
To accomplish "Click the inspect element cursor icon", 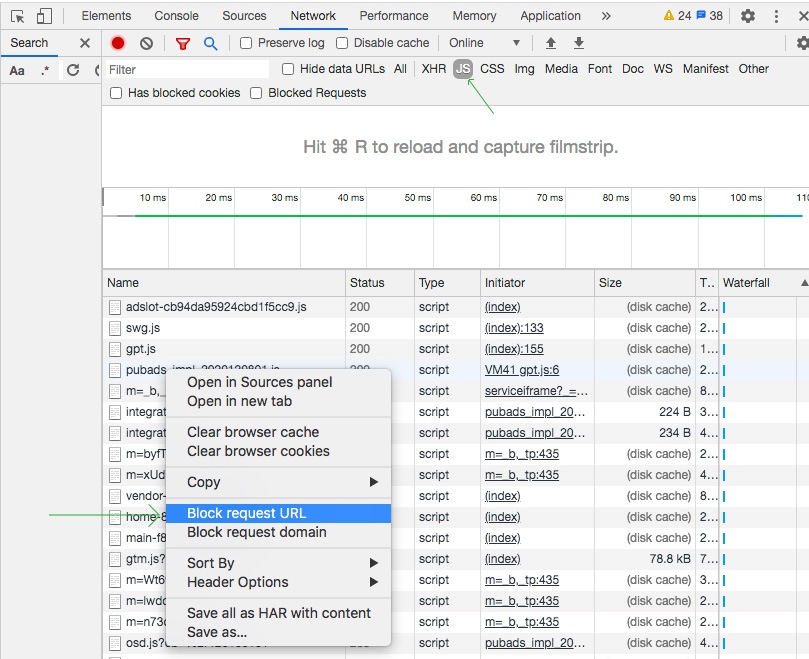I will (17, 16).
